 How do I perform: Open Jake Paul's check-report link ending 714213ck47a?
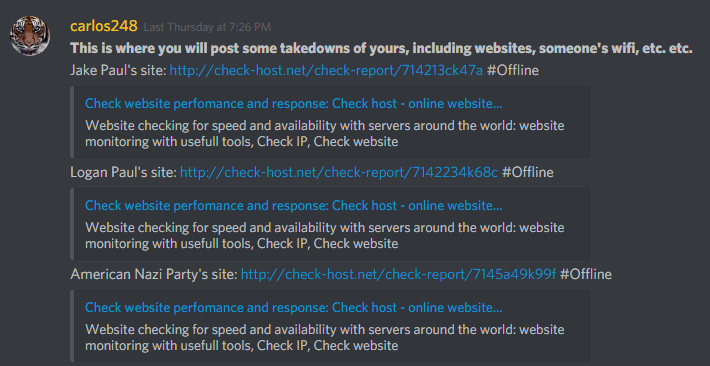click(x=326, y=70)
